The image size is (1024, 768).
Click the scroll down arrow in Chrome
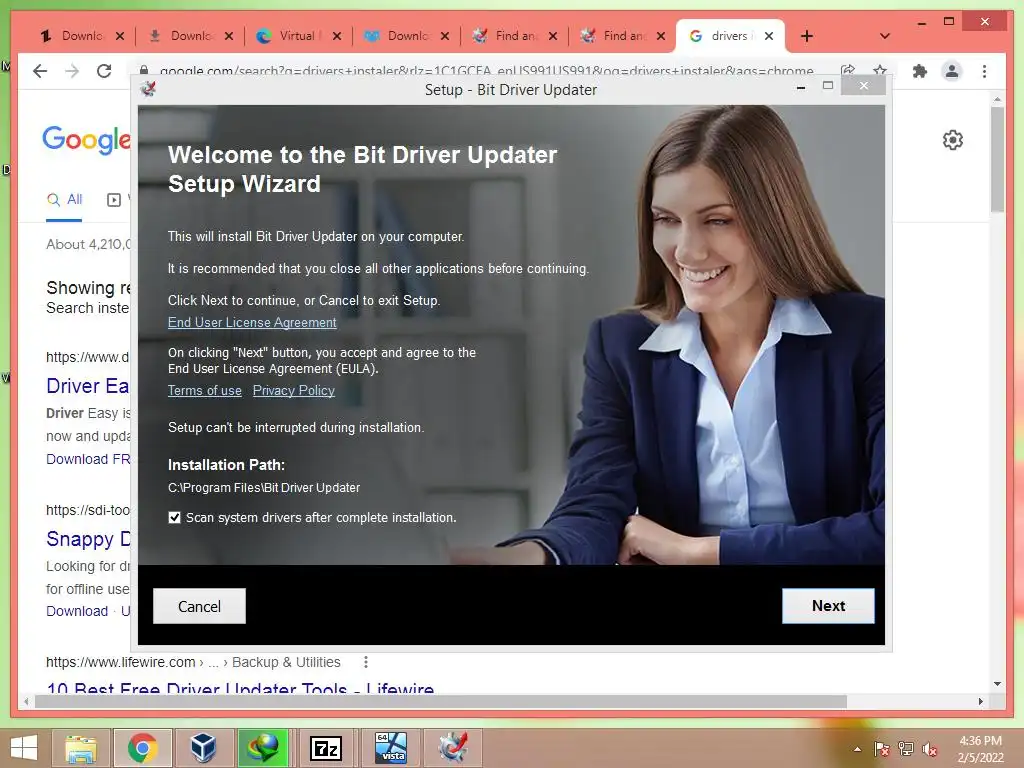(997, 684)
